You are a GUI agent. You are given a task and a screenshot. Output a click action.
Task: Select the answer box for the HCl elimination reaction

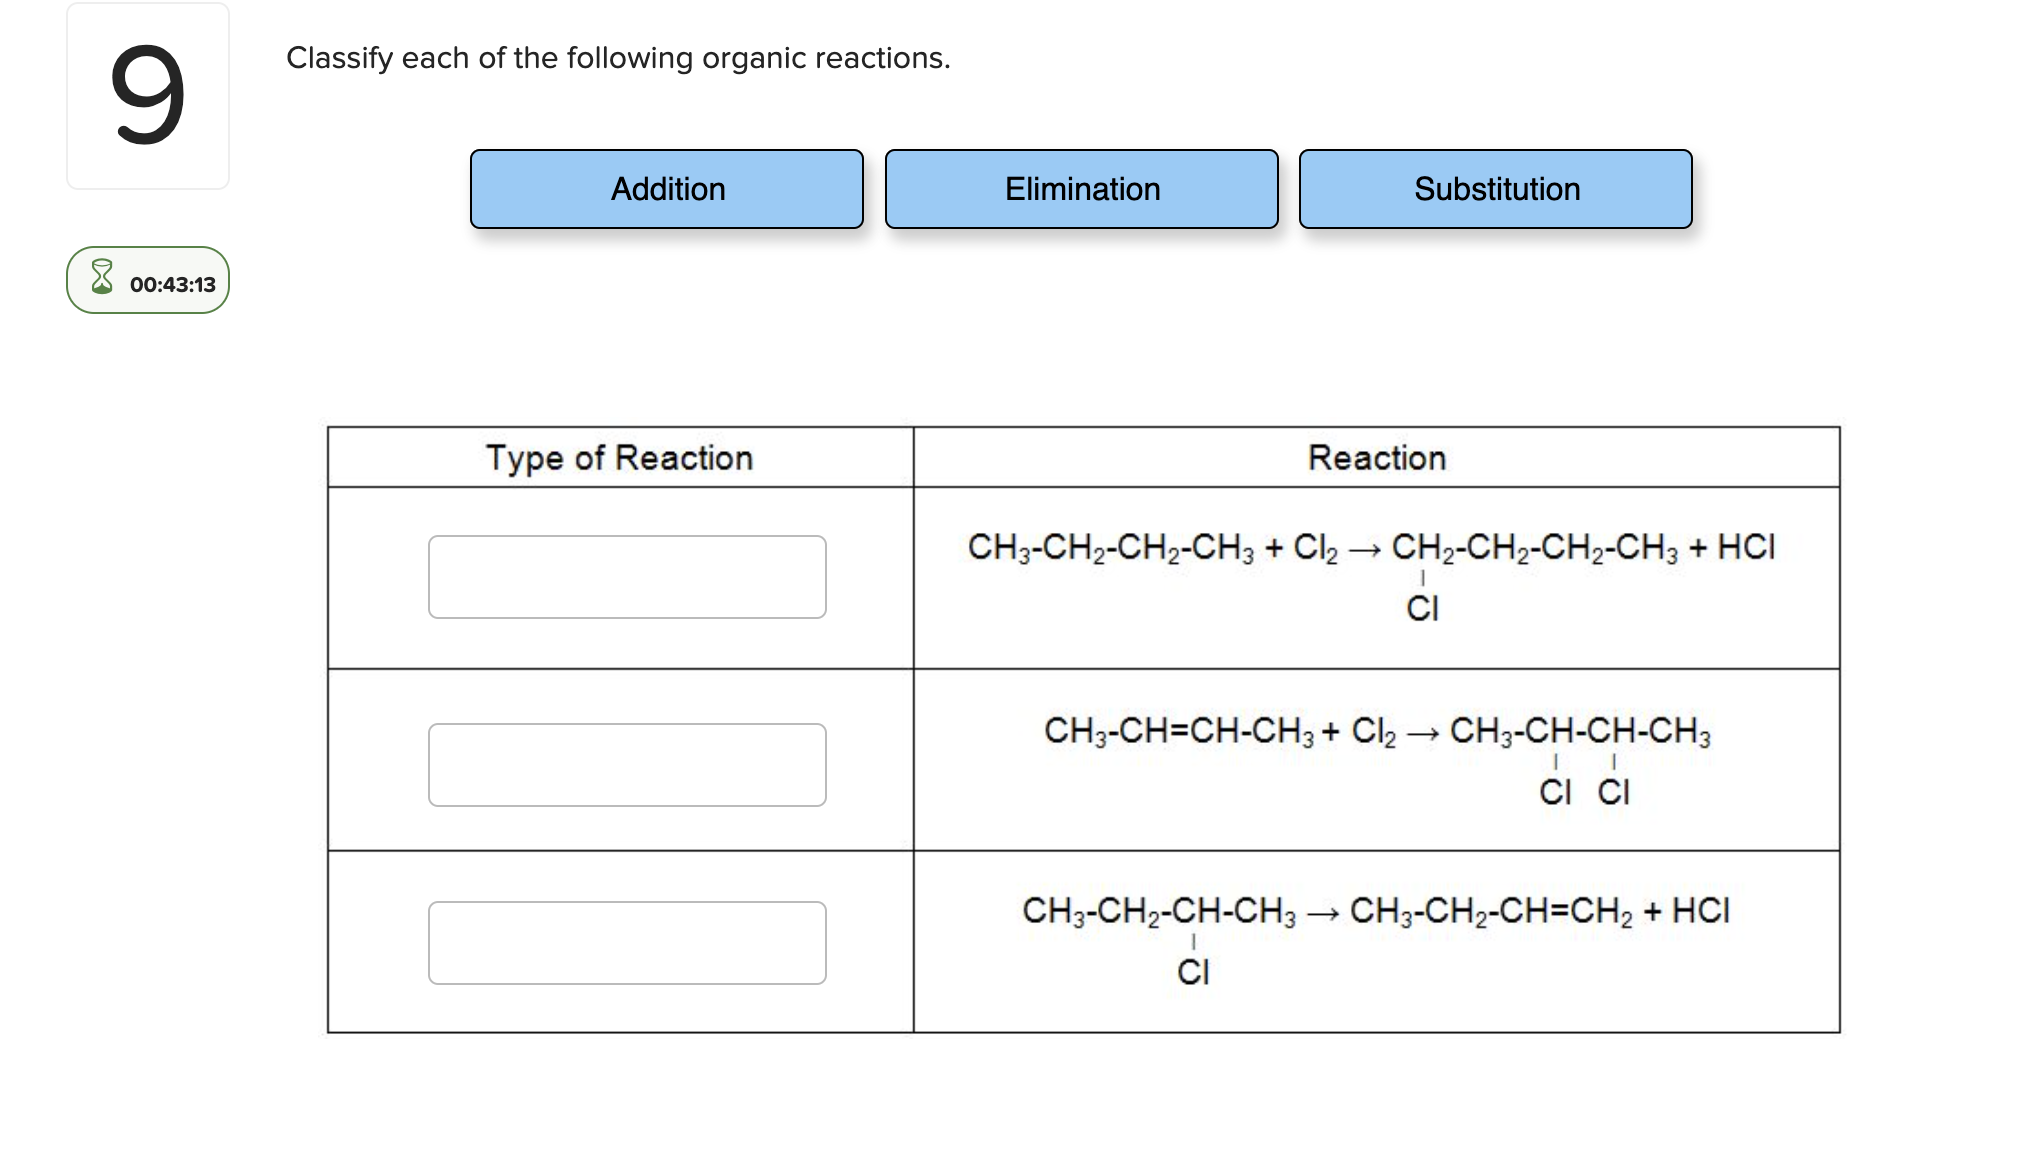click(627, 942)
